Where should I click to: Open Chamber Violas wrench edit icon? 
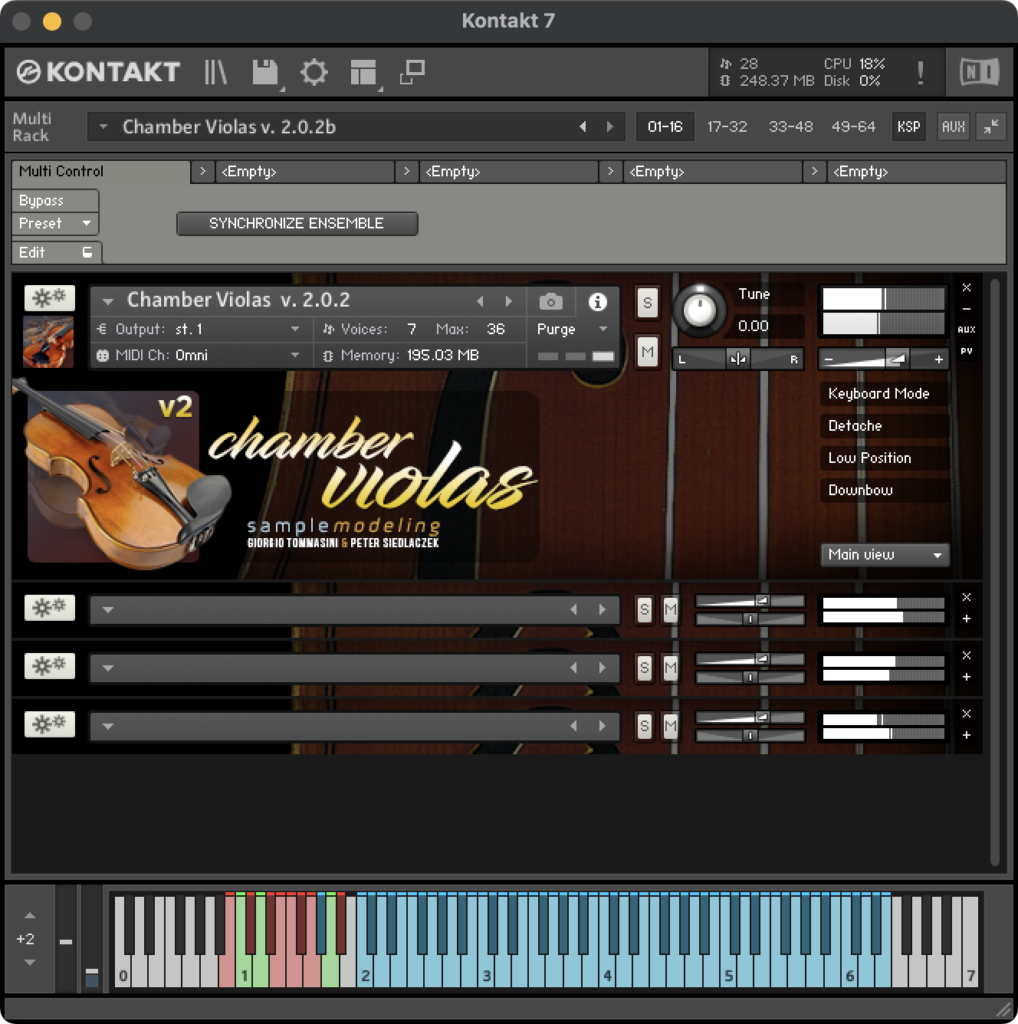click(50, 298)
